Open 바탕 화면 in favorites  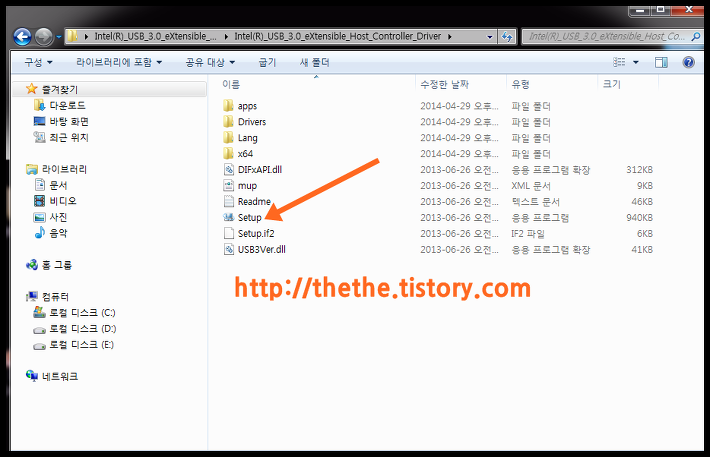coord(69,121)
